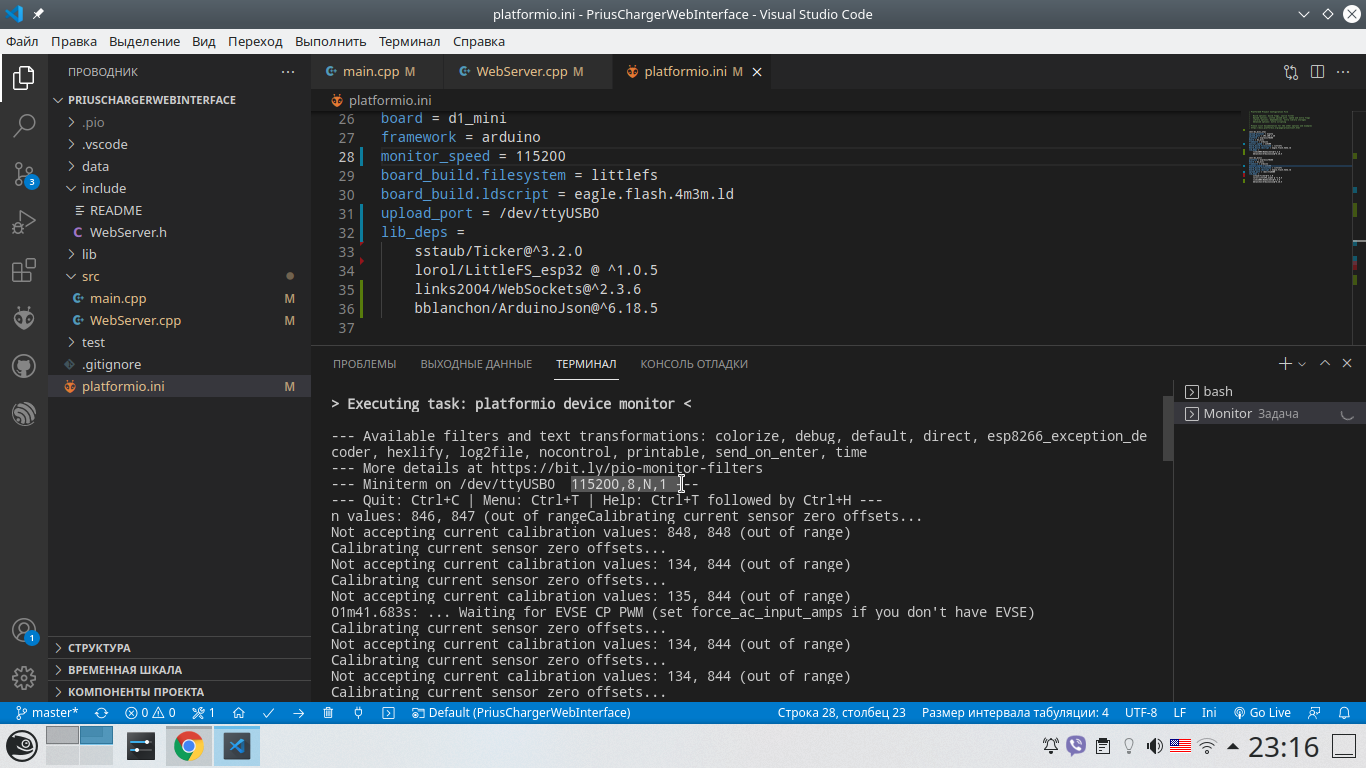1366x768 pixels.
Task: Maximize the terminal panel with the up chevron
Action: [x=1325, y=364]
